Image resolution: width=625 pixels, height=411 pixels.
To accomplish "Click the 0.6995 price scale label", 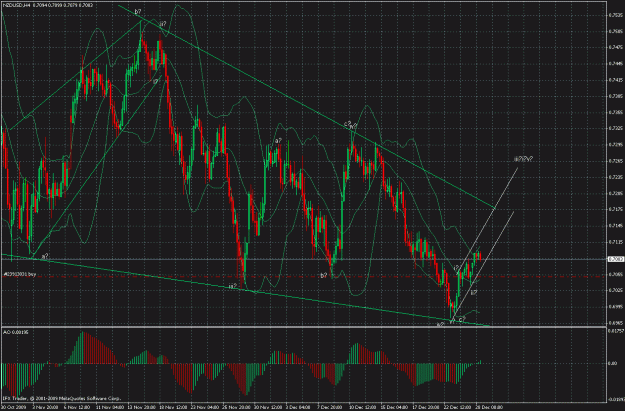I will pyautogui.click(x=615, y=307).
